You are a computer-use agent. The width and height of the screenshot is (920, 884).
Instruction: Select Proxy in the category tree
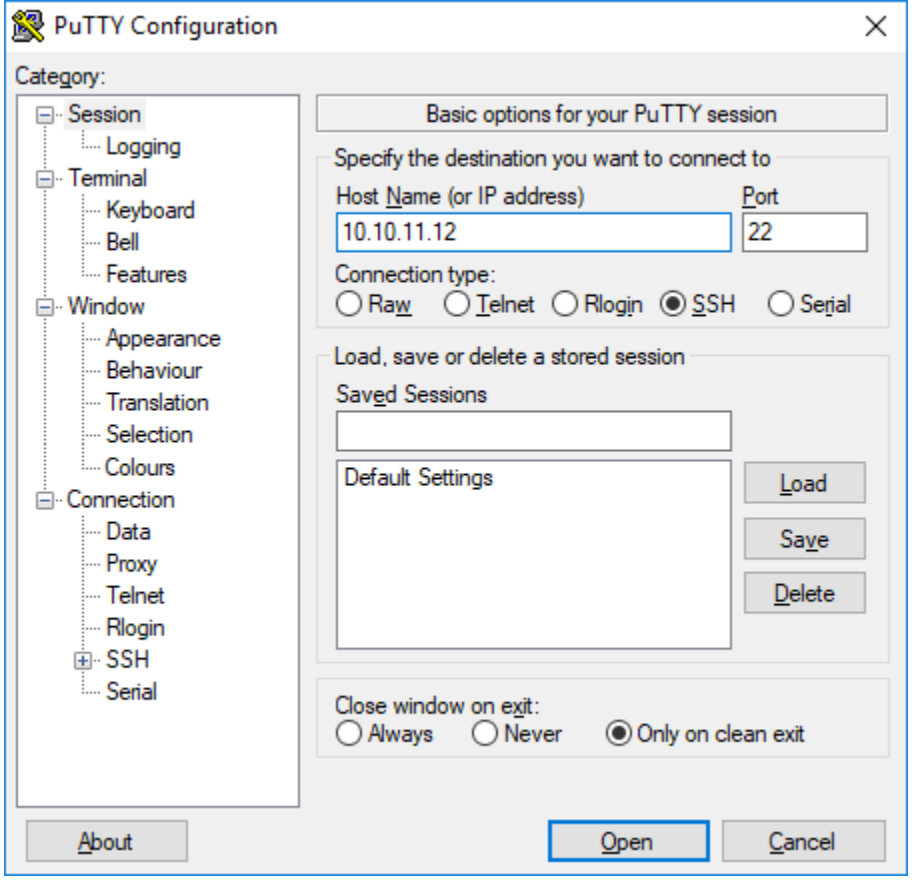point(131,564)
